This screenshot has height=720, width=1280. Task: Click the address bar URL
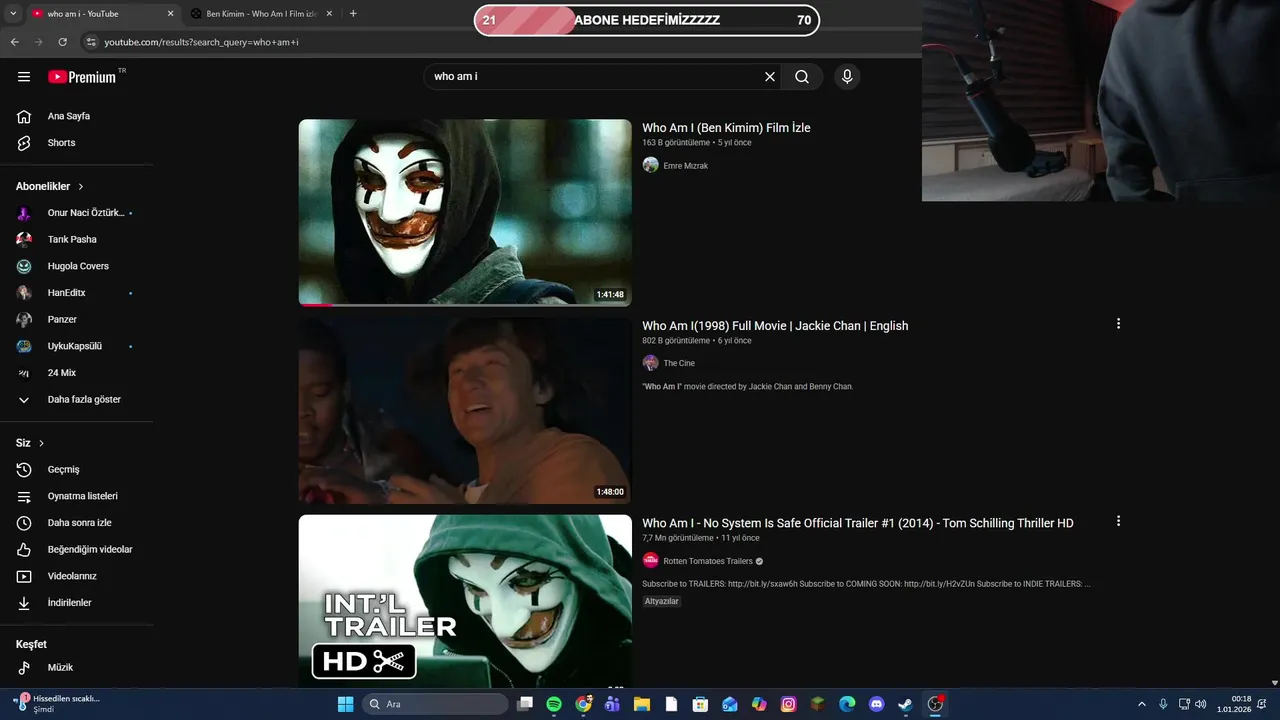click(x=201, y=42)
